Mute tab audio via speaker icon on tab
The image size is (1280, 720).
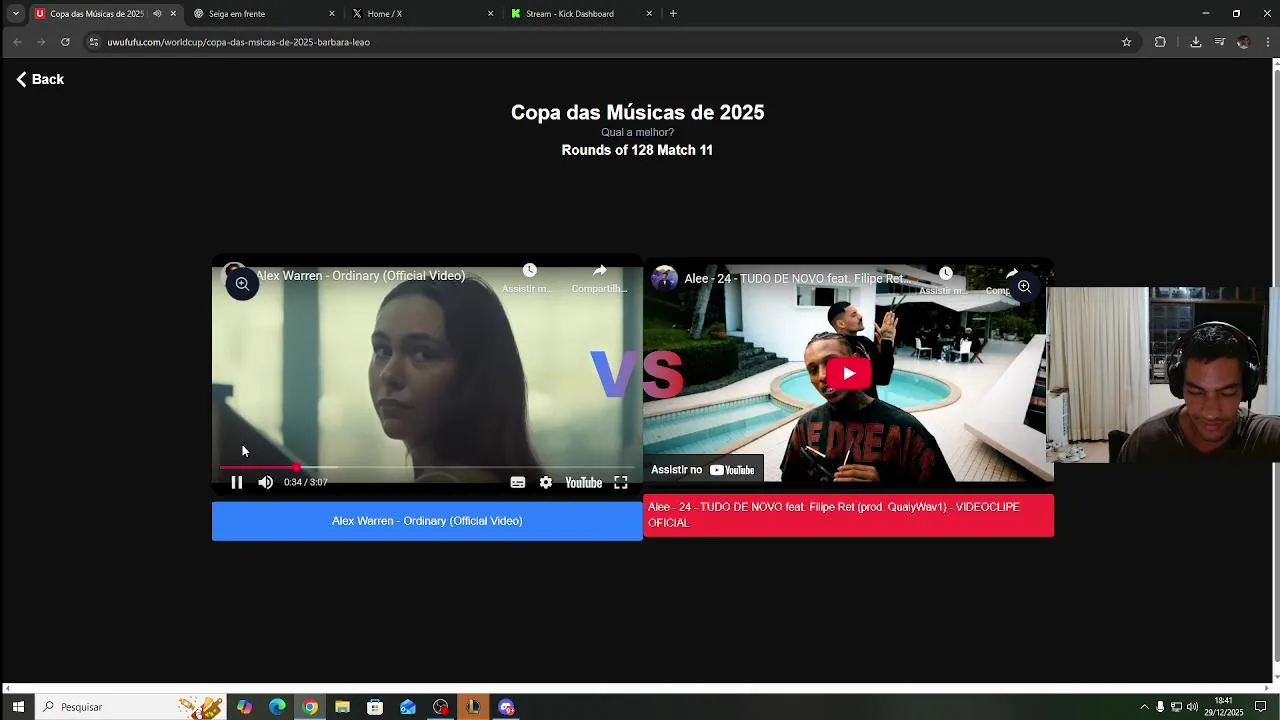point(157,14)
